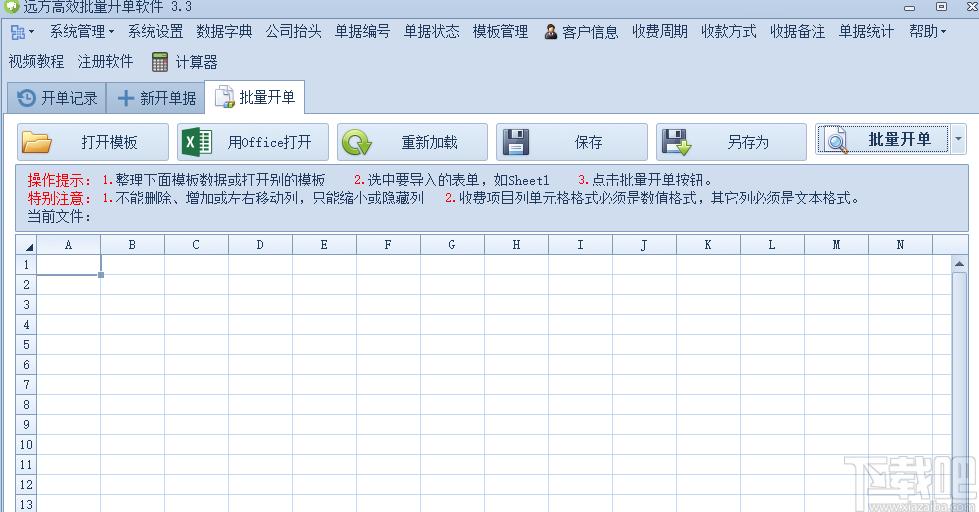The width and height of the screenshot is (979, 512).
Task: Click the 客户信息 person icon
Action: point(551,31)
